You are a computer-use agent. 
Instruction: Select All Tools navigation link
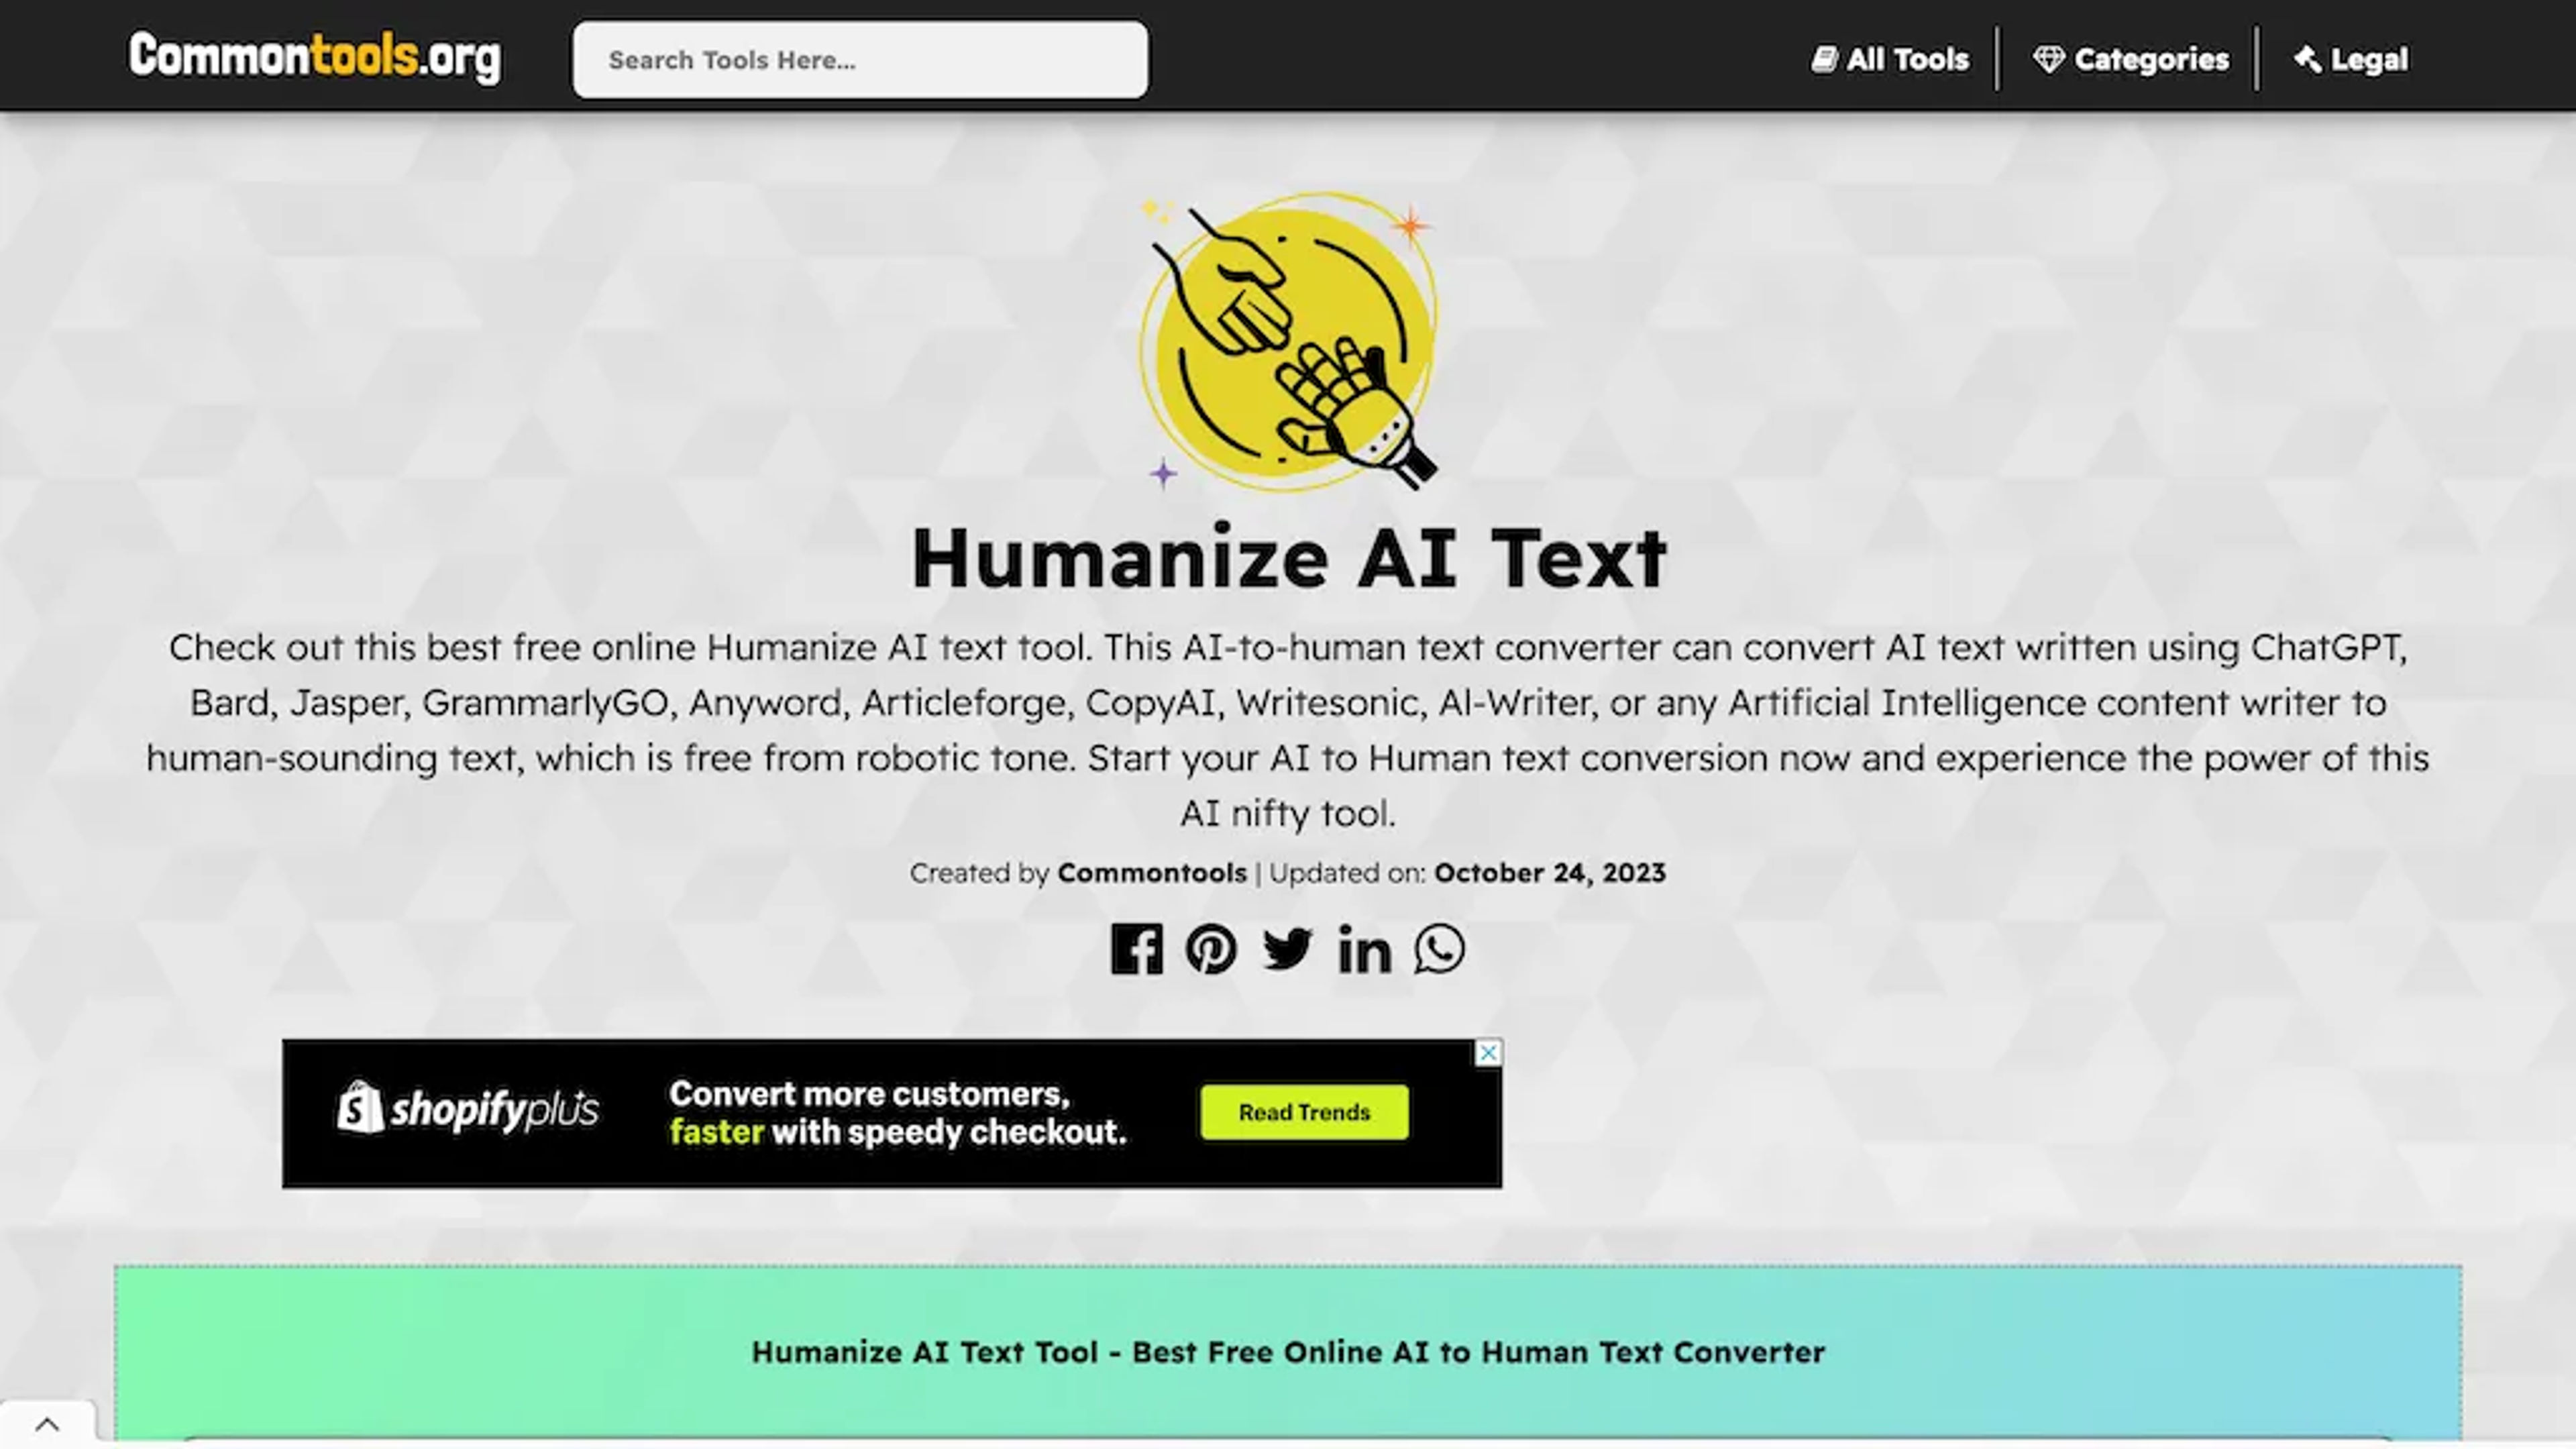coord(1890,58)
